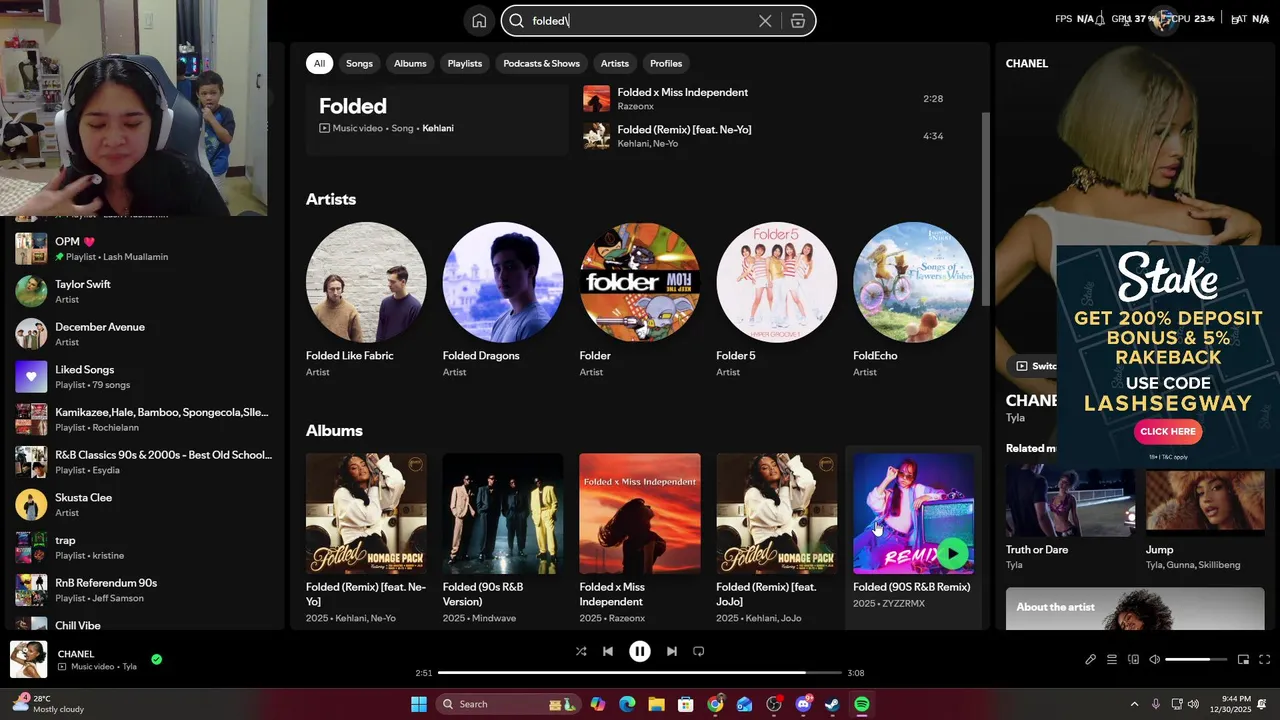Open the trap playlist by kristine

(144, 547)
